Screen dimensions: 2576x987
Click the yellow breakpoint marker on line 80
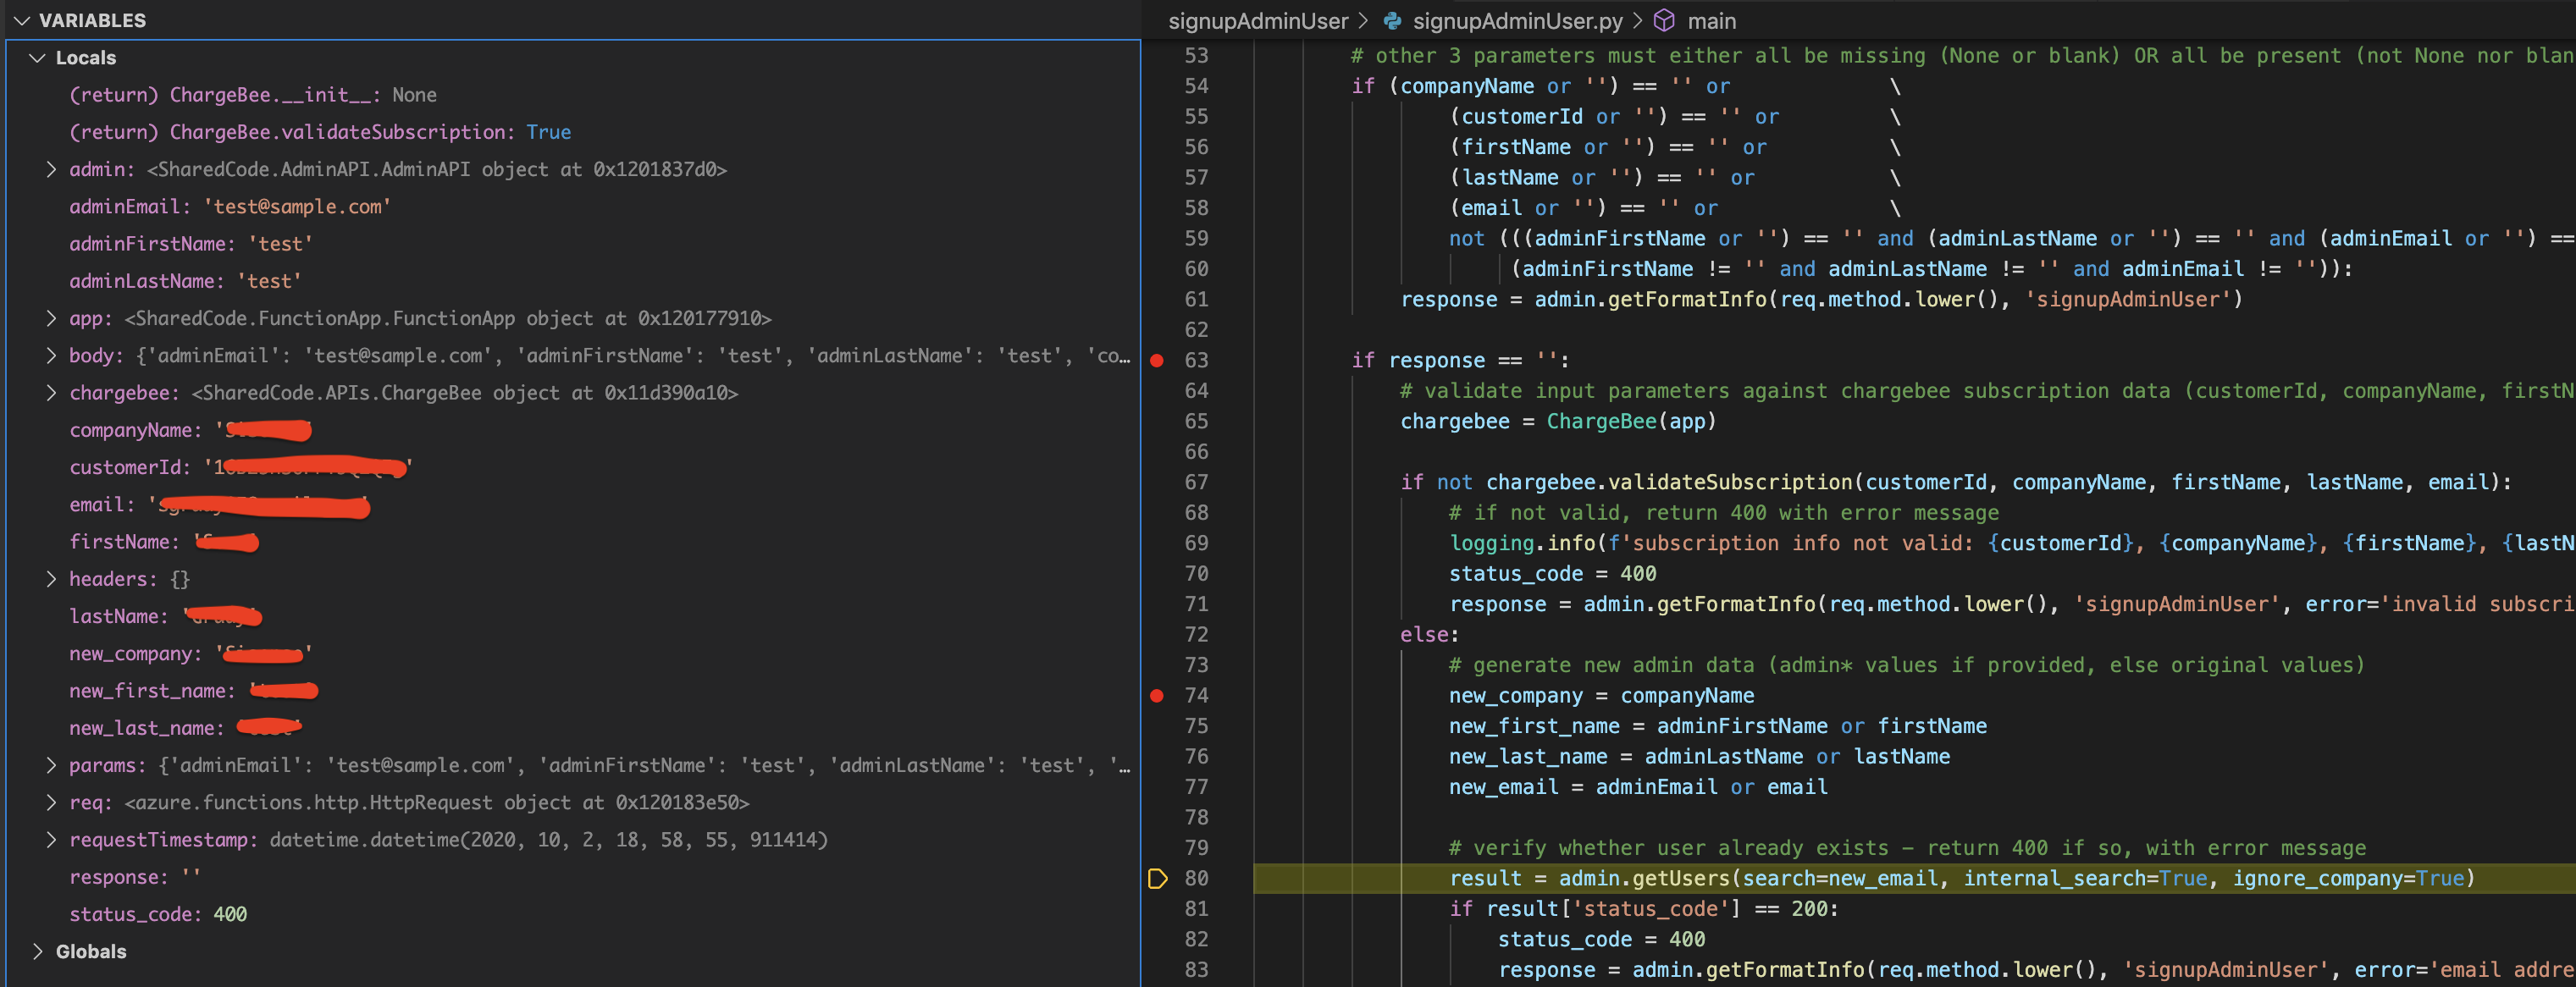tap(1158, 878)
